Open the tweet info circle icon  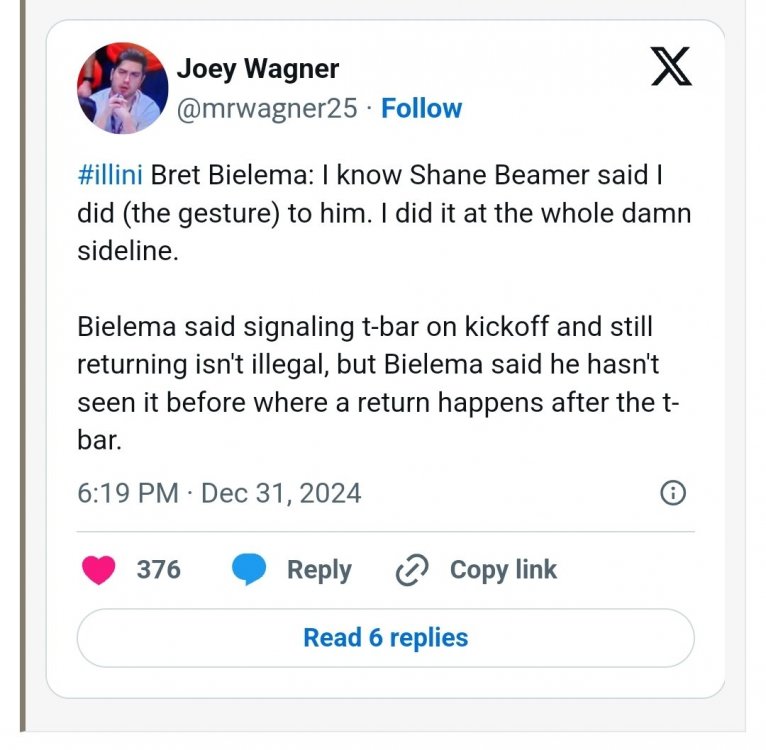coord(673,493)
